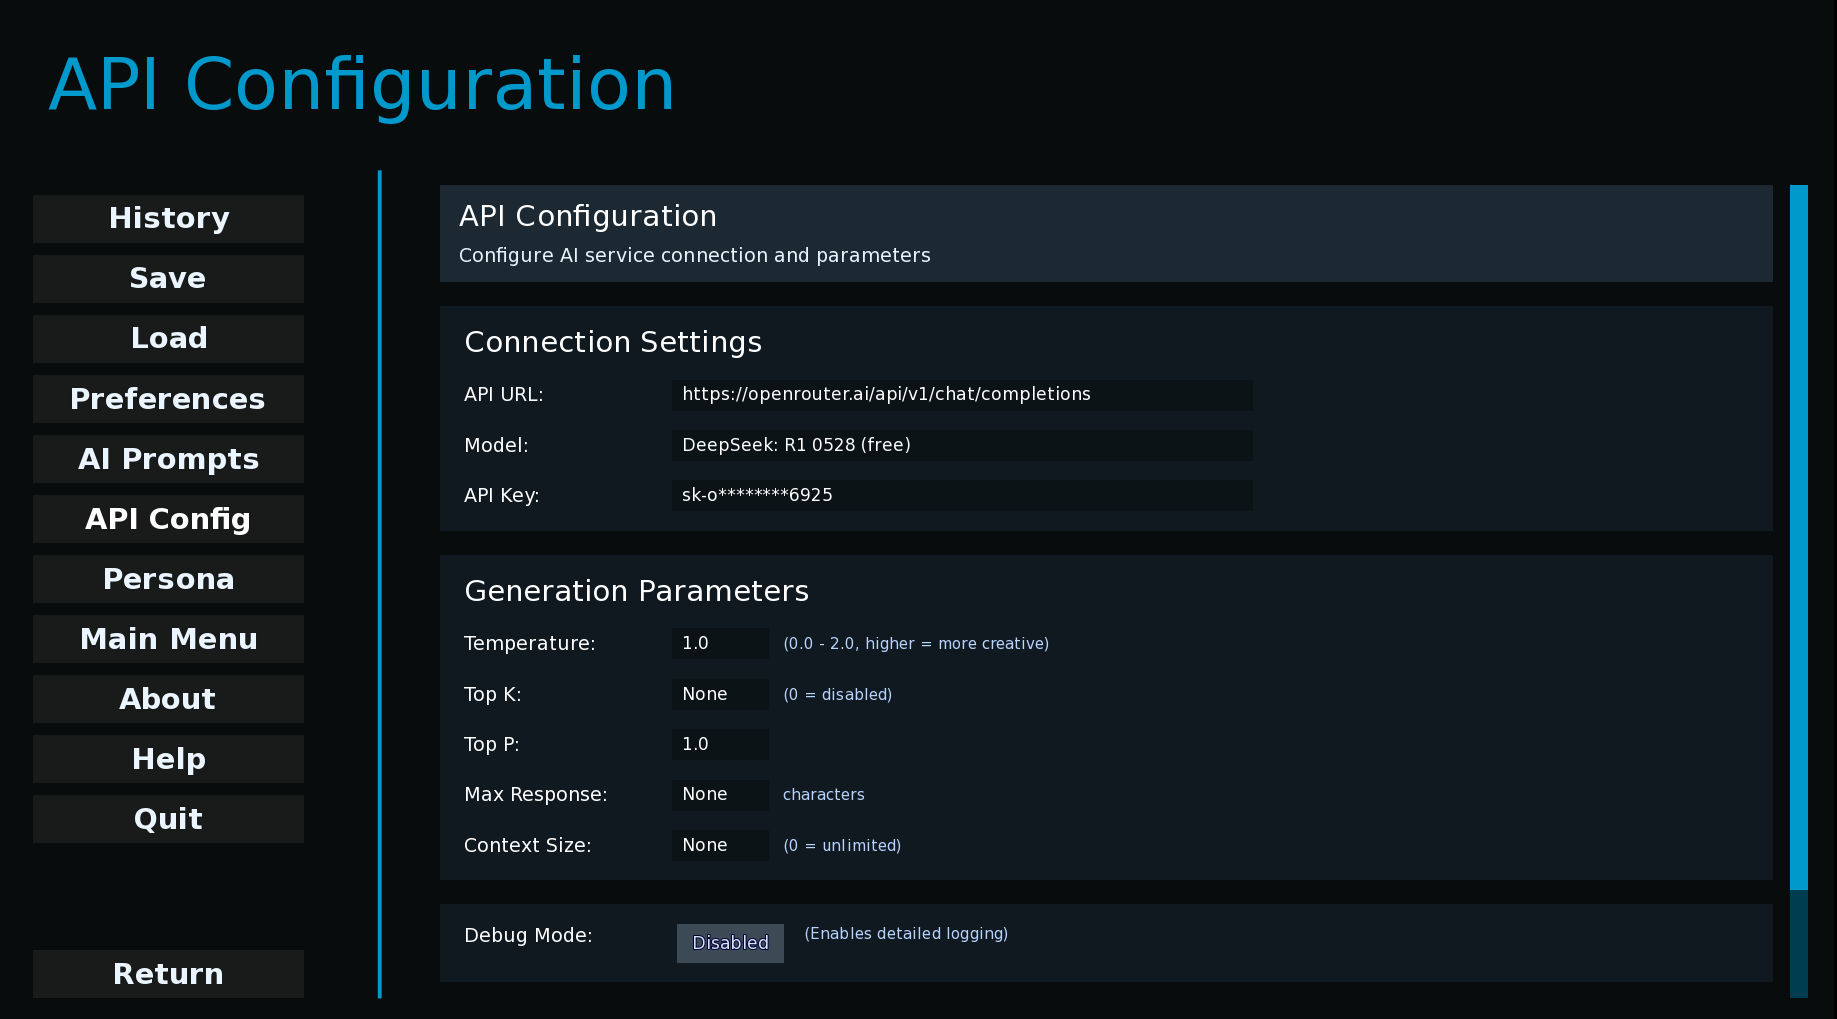Open the Help screen
This screenshot has width=1837, height=1019.
(x=168, y=759)
